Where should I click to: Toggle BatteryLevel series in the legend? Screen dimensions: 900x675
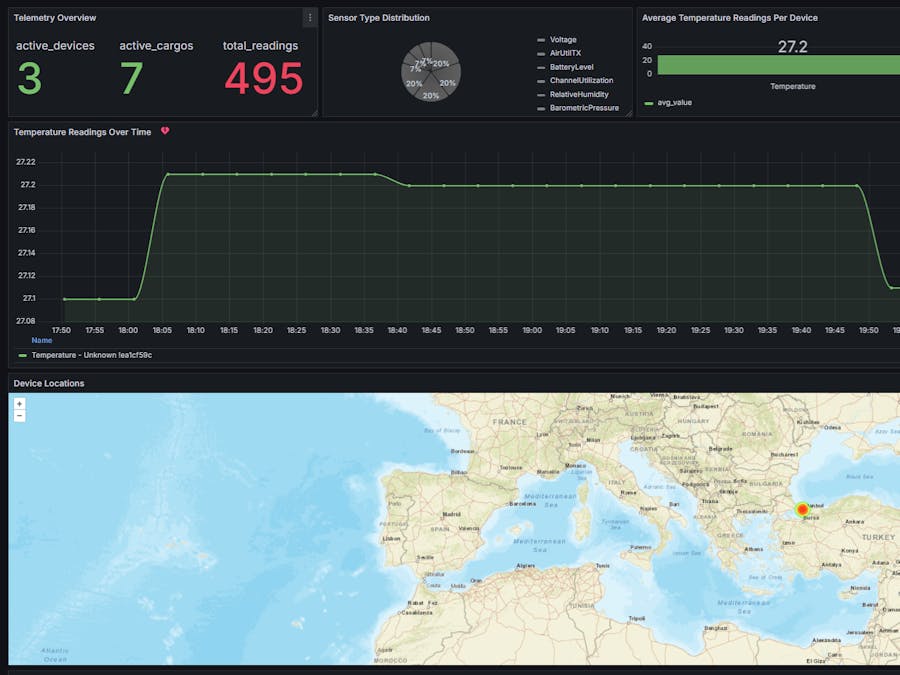(x=571, y=67)
